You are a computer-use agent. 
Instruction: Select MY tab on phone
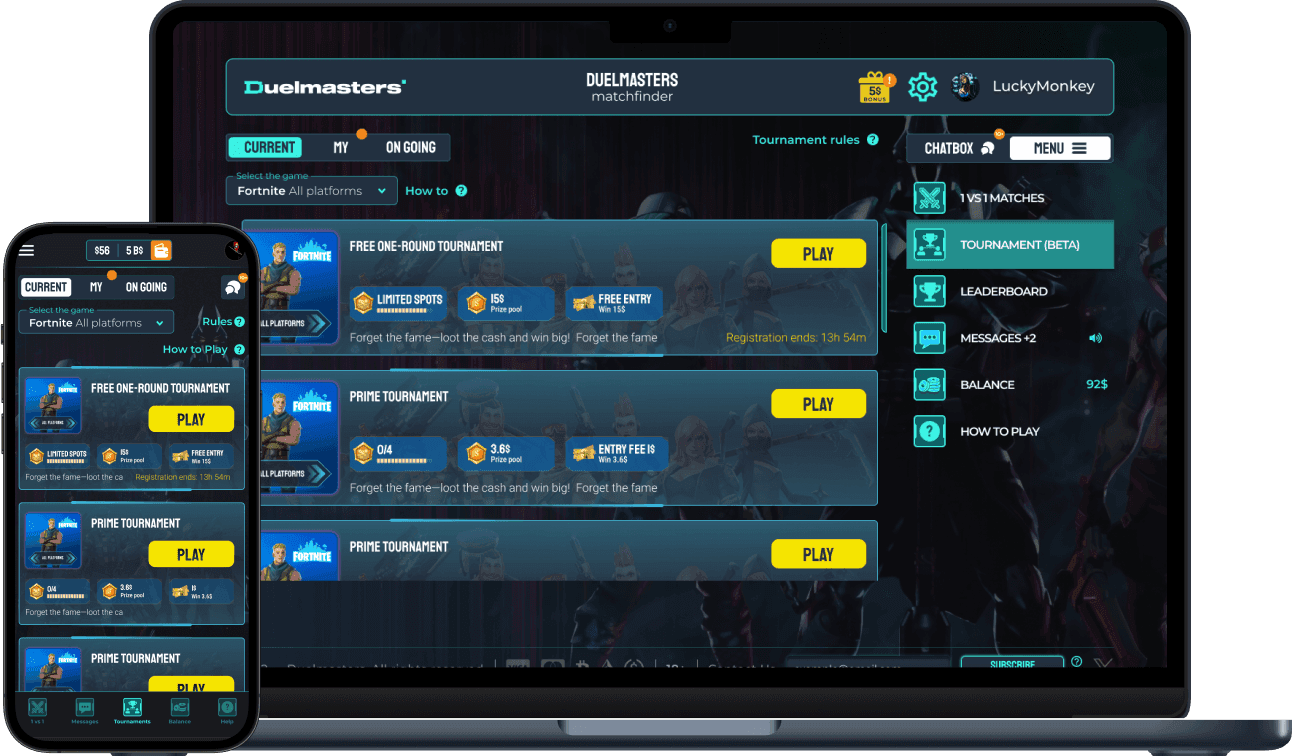click(96, 287)
